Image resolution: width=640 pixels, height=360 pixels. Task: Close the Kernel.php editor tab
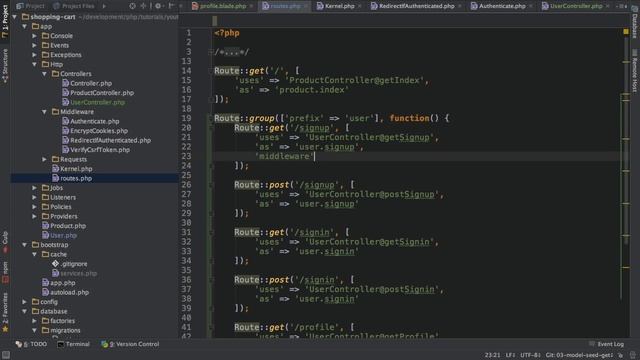359,6
